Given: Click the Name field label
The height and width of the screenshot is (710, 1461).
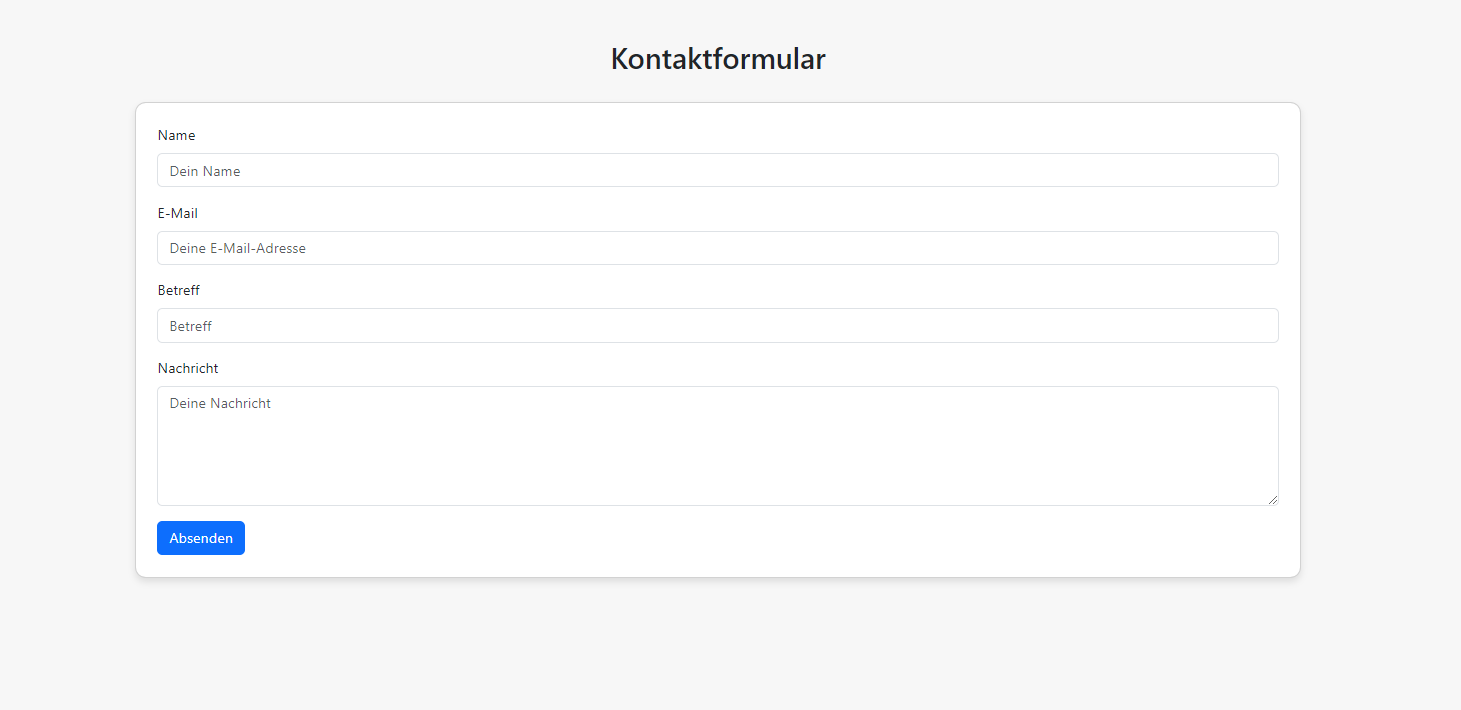Looking at the screenshot, I should pyautogui.click(x=176, y=135).
